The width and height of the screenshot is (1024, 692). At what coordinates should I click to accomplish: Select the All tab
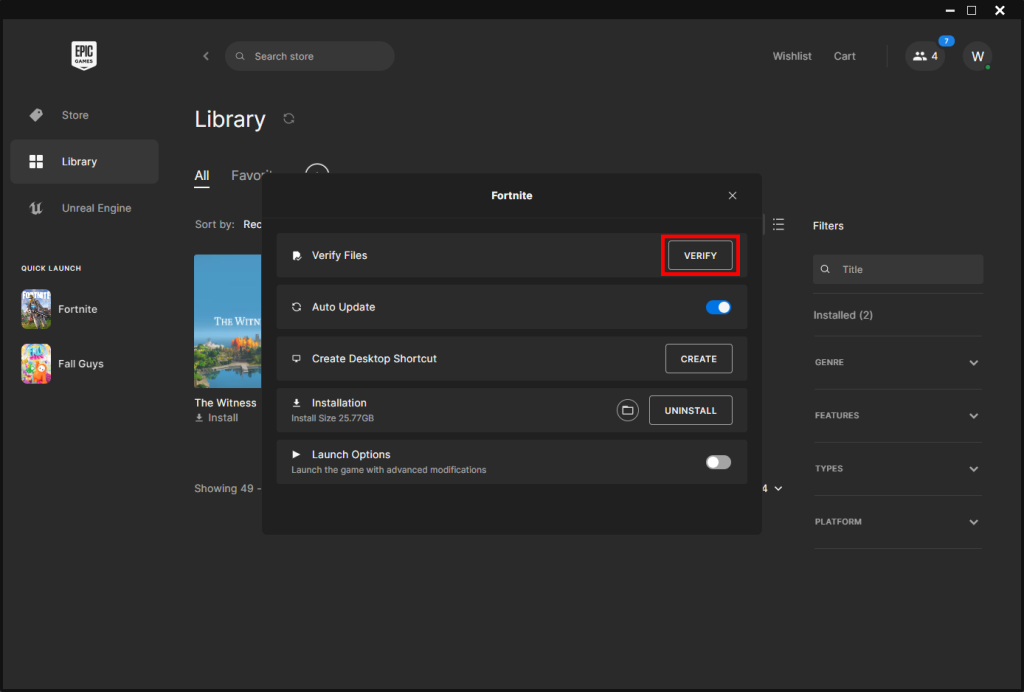[202, 176]
